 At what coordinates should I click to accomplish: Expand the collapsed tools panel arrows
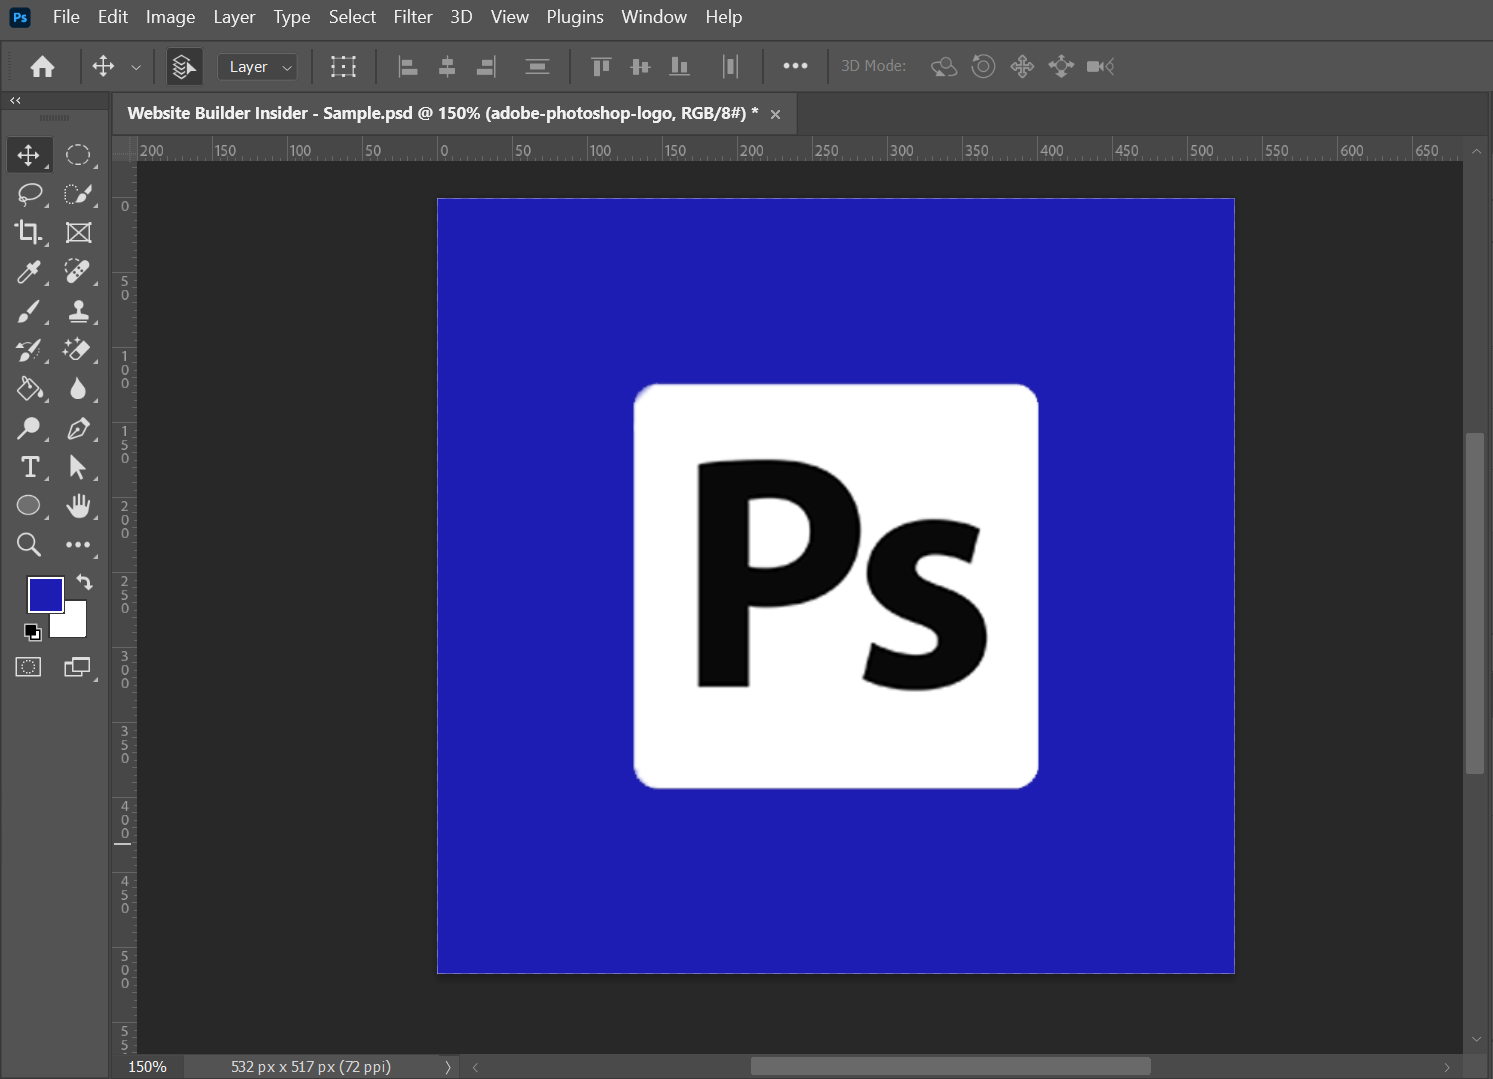15,100
